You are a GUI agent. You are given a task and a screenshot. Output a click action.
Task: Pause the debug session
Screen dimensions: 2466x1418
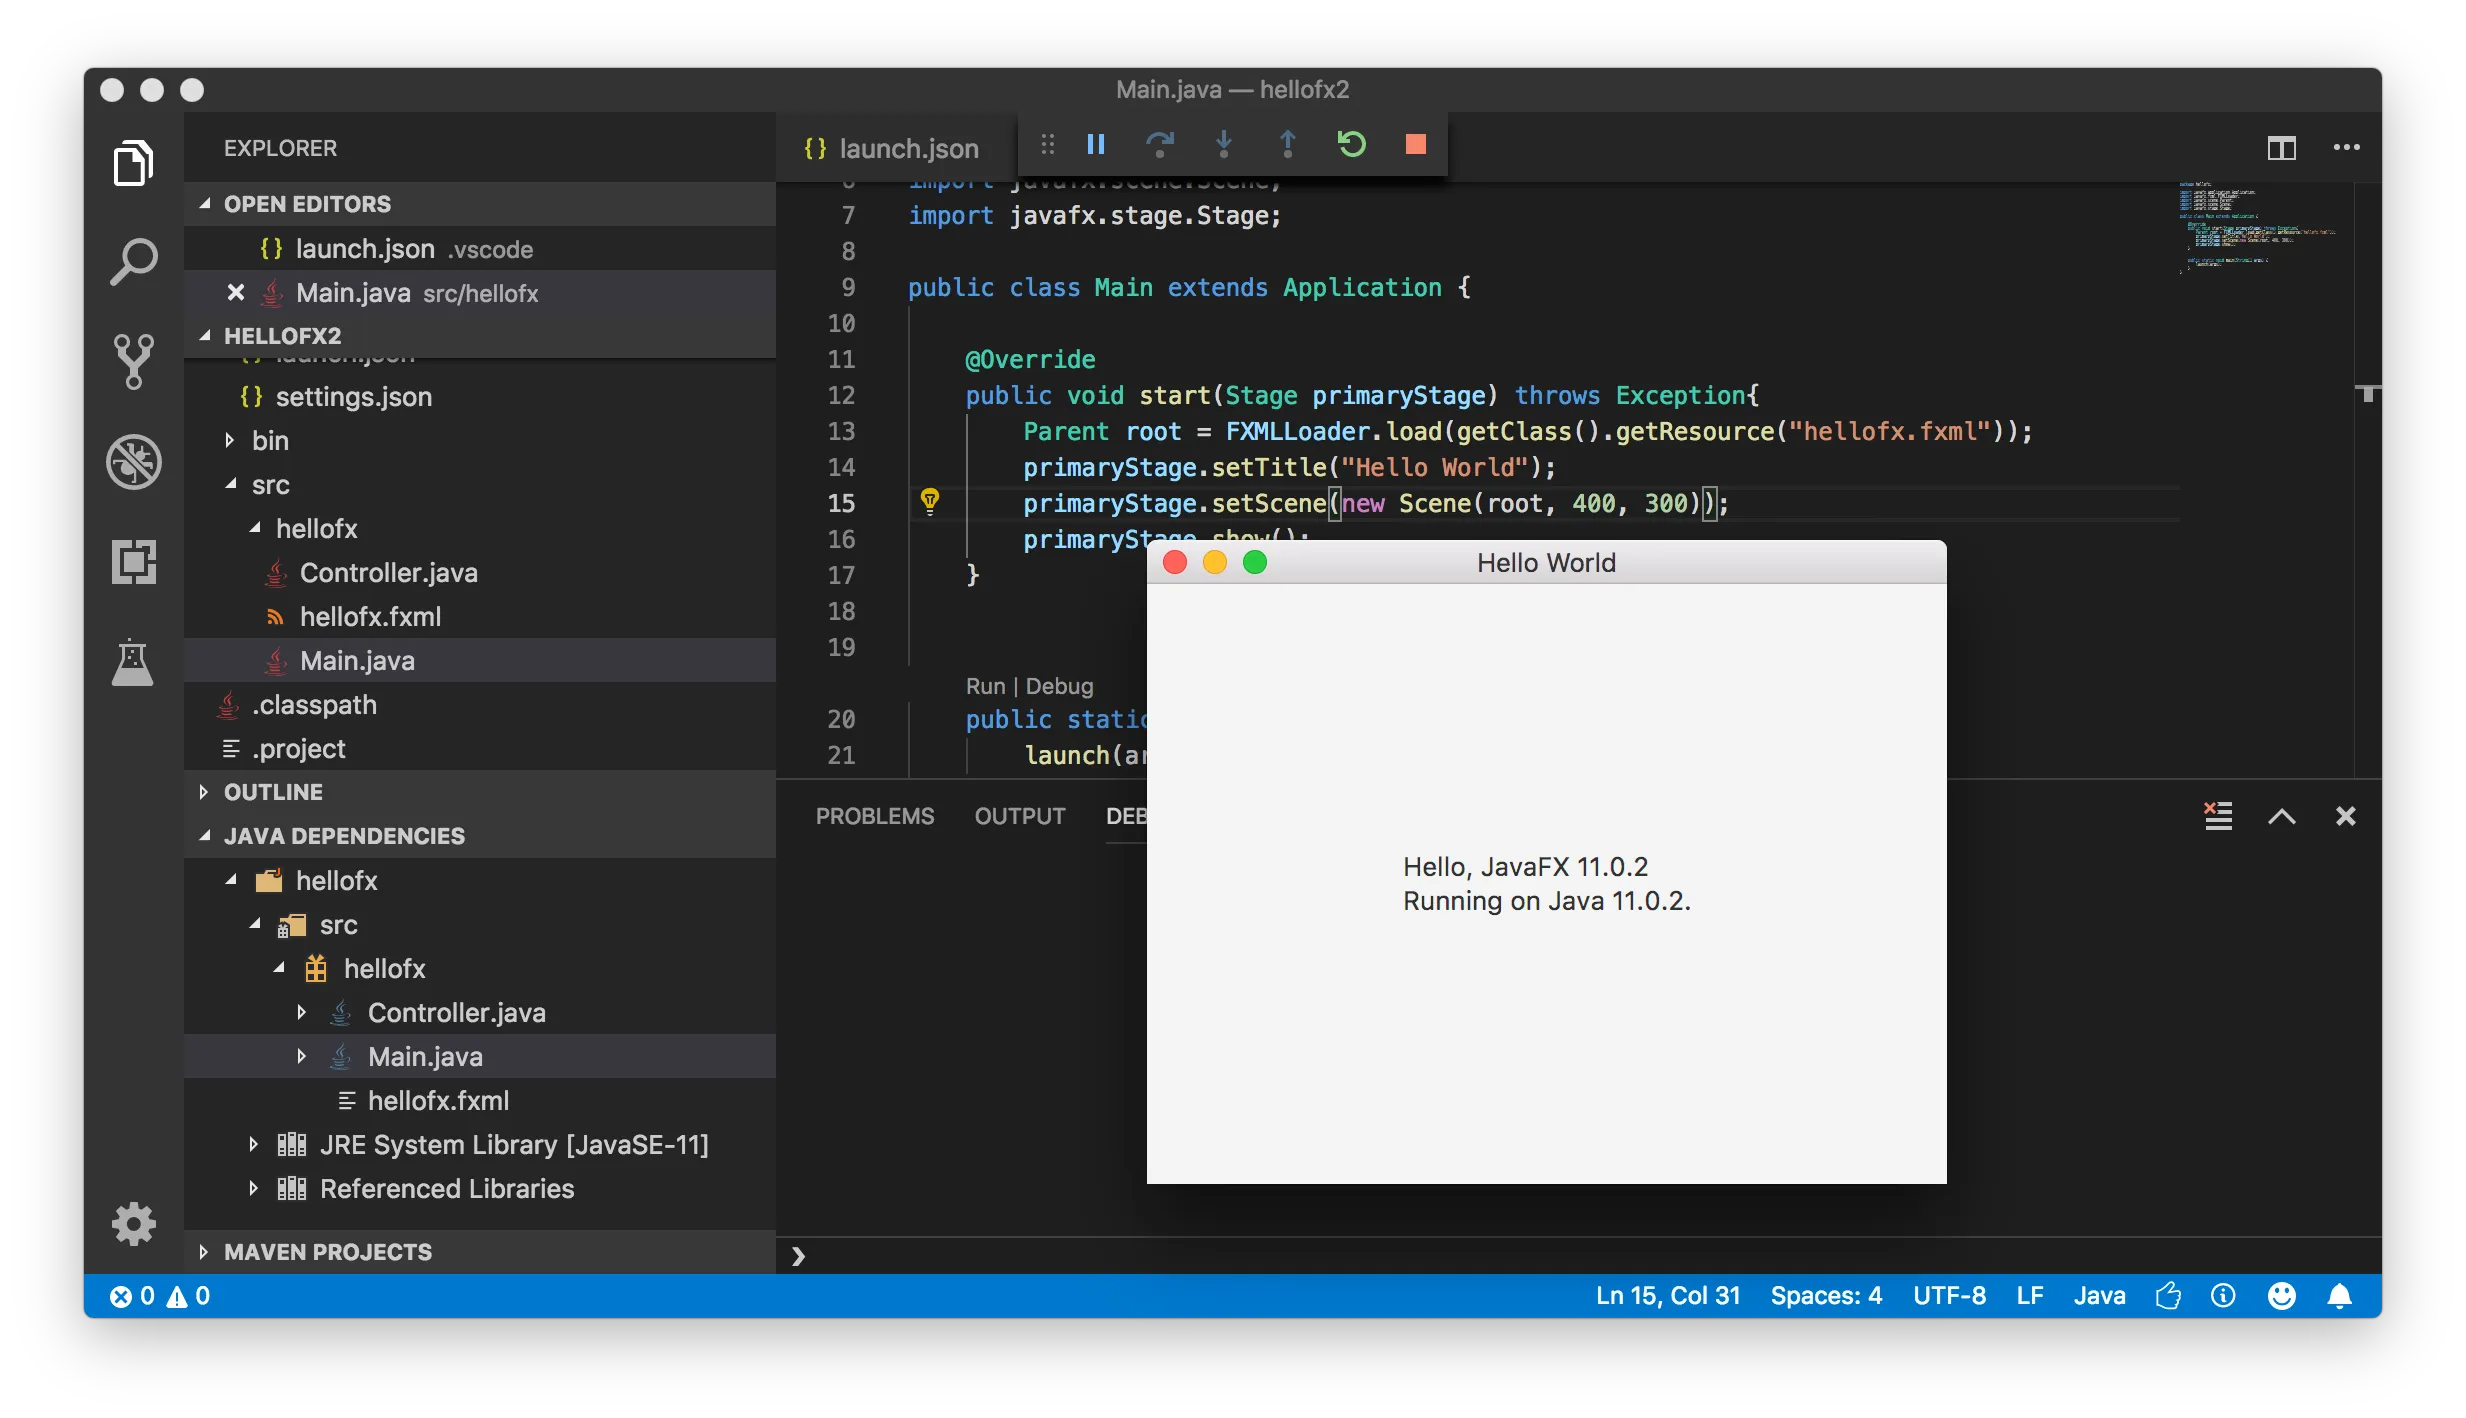coord(1096,145)
